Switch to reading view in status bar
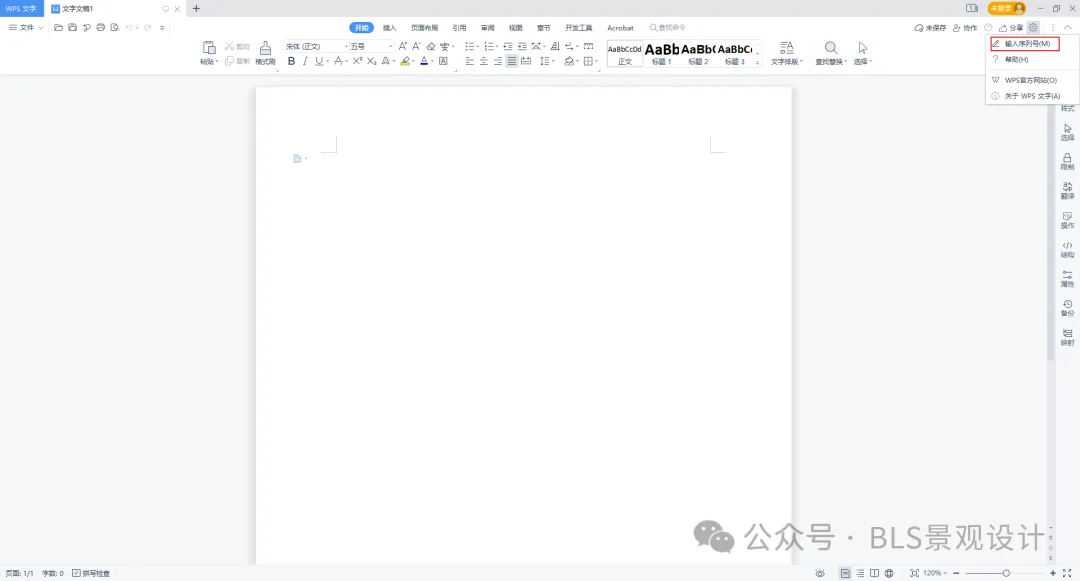Image resolution: width=1080 pixels, height=581 pixels. coord(874,573)
